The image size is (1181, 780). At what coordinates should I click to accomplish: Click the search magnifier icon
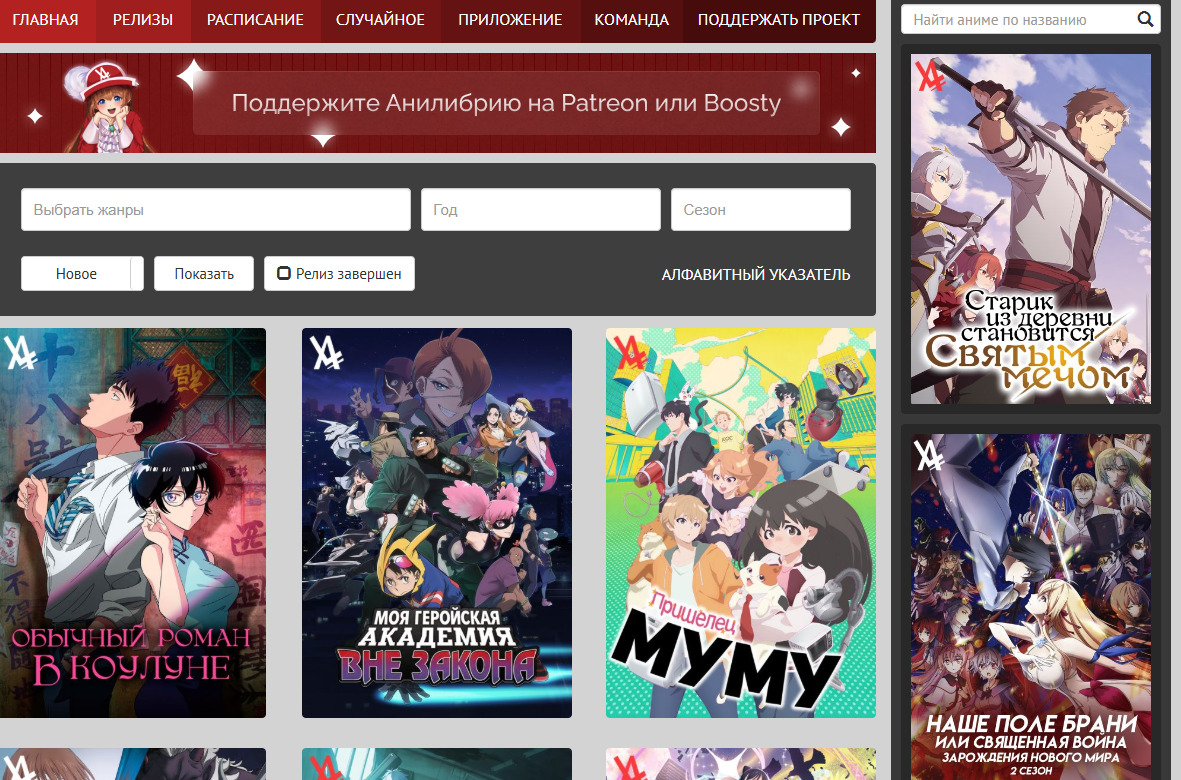tap(1145, 20)
